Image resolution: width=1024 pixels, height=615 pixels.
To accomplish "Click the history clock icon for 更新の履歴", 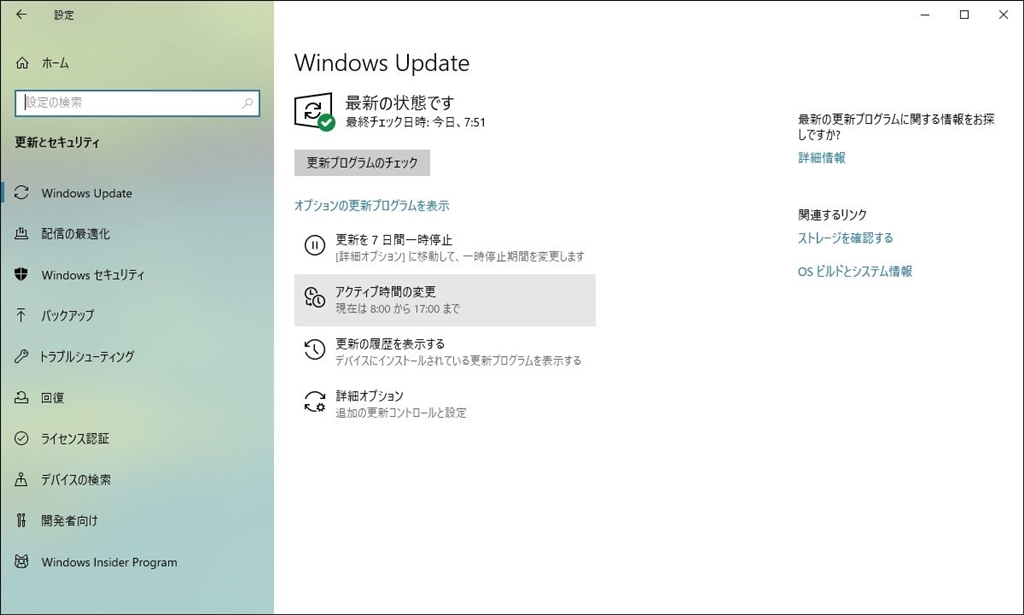I will [315, 350].
